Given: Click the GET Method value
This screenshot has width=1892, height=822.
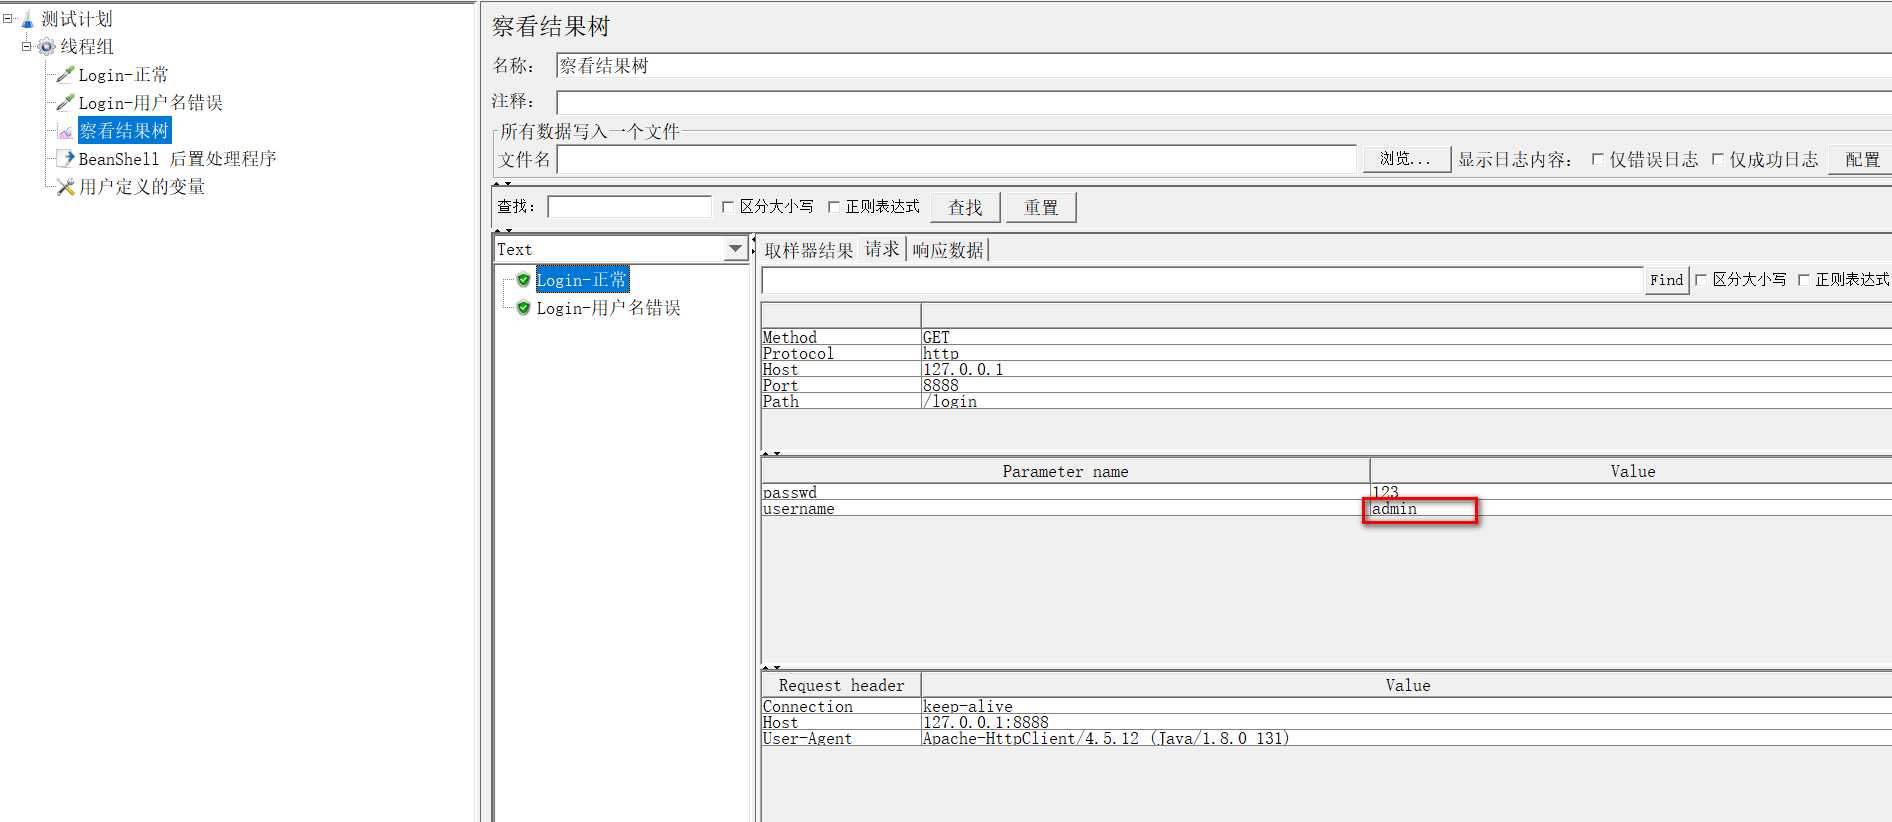Looking at the screenshot, I should (x=936, y=338).
